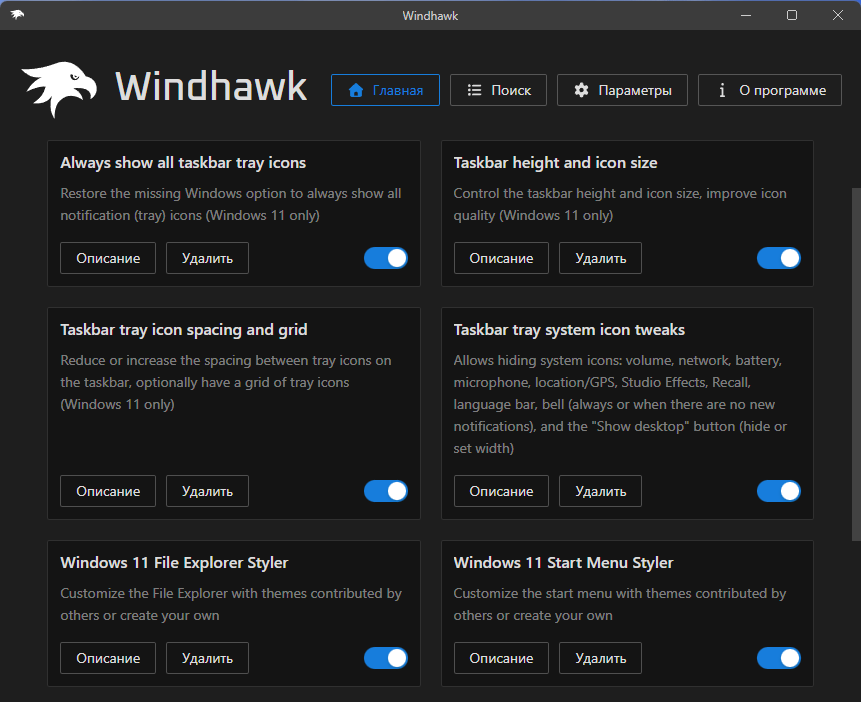The width and height of the screenshot is (861, 702).
Task: Click Удалить for Always show all tray icons
Action: 208,258
